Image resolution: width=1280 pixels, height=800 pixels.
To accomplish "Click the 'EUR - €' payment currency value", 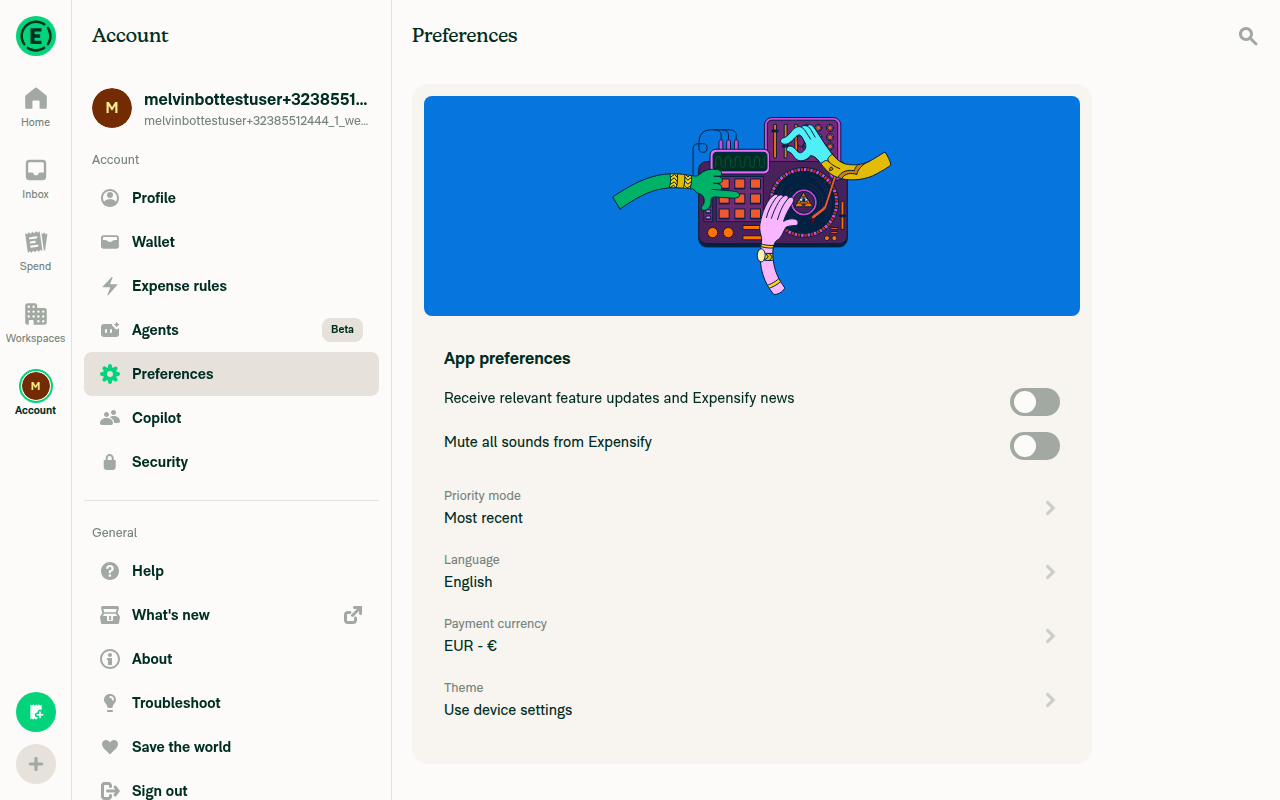I will (470, 646).
